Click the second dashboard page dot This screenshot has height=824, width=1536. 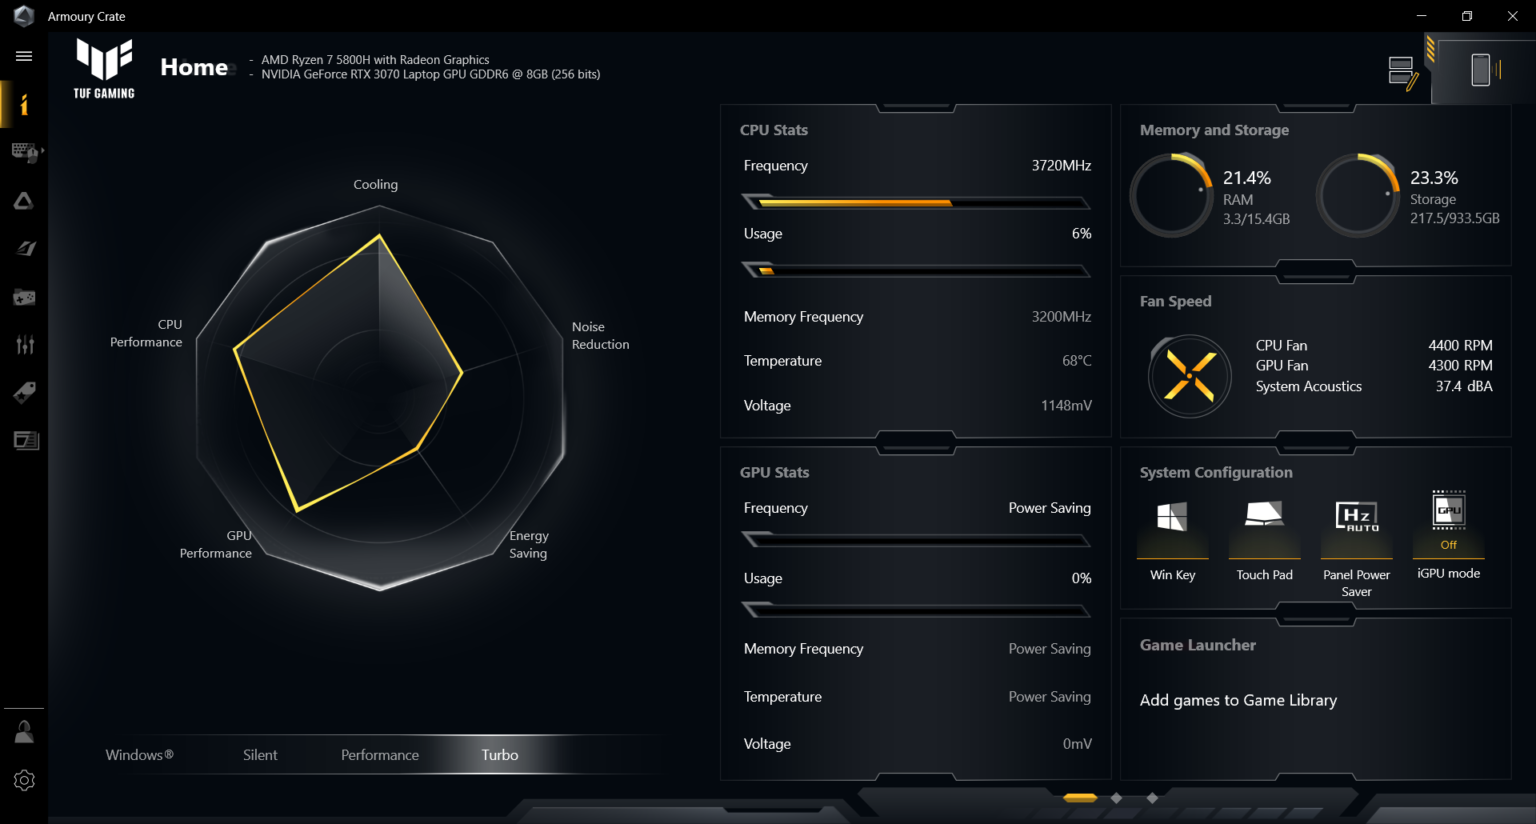tap(1117, 798)
